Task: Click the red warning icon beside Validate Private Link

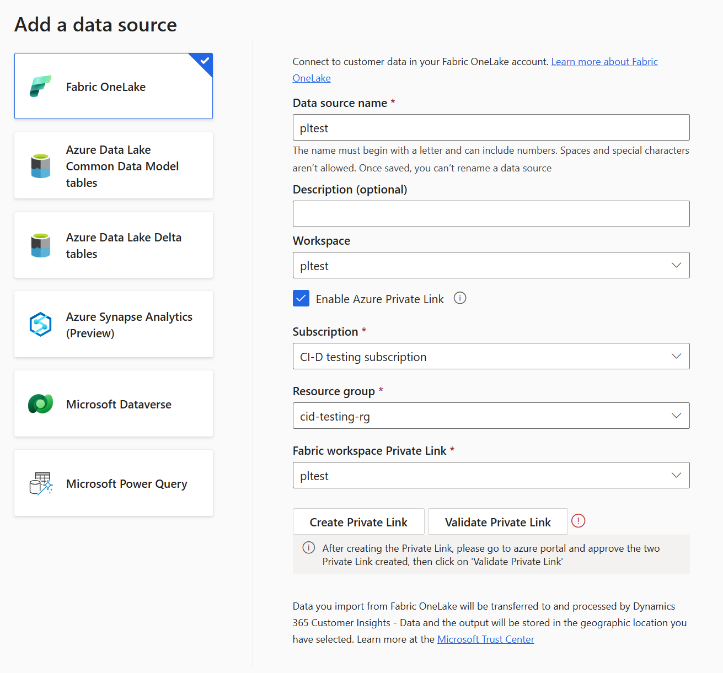Action: [578, 521]
